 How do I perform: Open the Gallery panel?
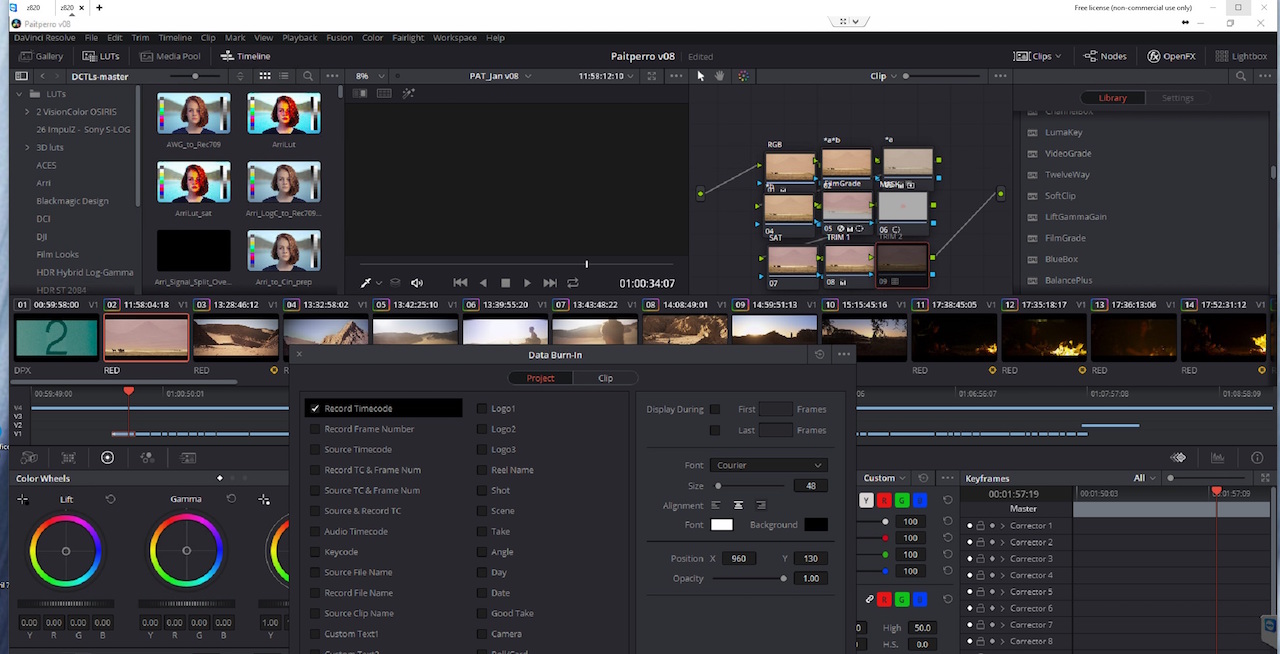point(41,56)
